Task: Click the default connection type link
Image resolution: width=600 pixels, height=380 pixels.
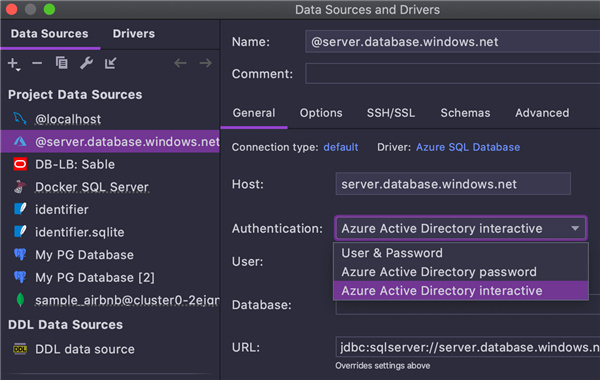Action: coord(341,147)
